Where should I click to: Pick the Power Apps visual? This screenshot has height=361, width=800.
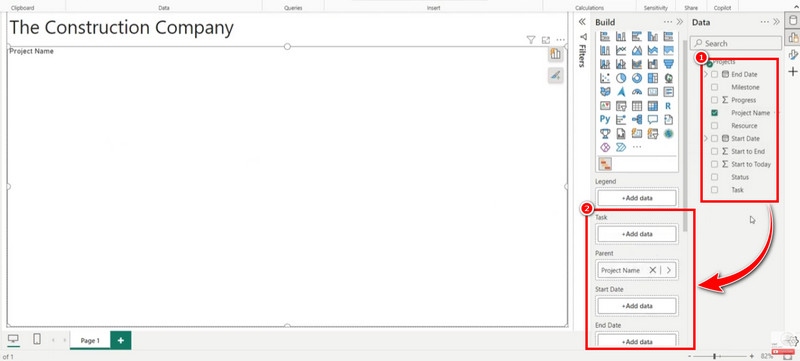pyautogui.click(x=605, y=147)
